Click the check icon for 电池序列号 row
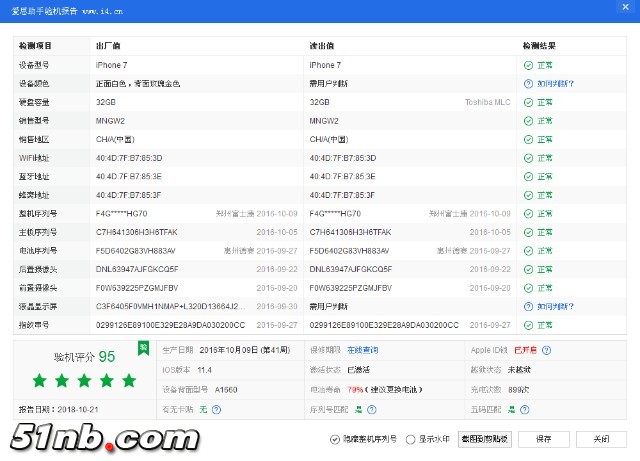Screen dimensions: 640x461 528,251
